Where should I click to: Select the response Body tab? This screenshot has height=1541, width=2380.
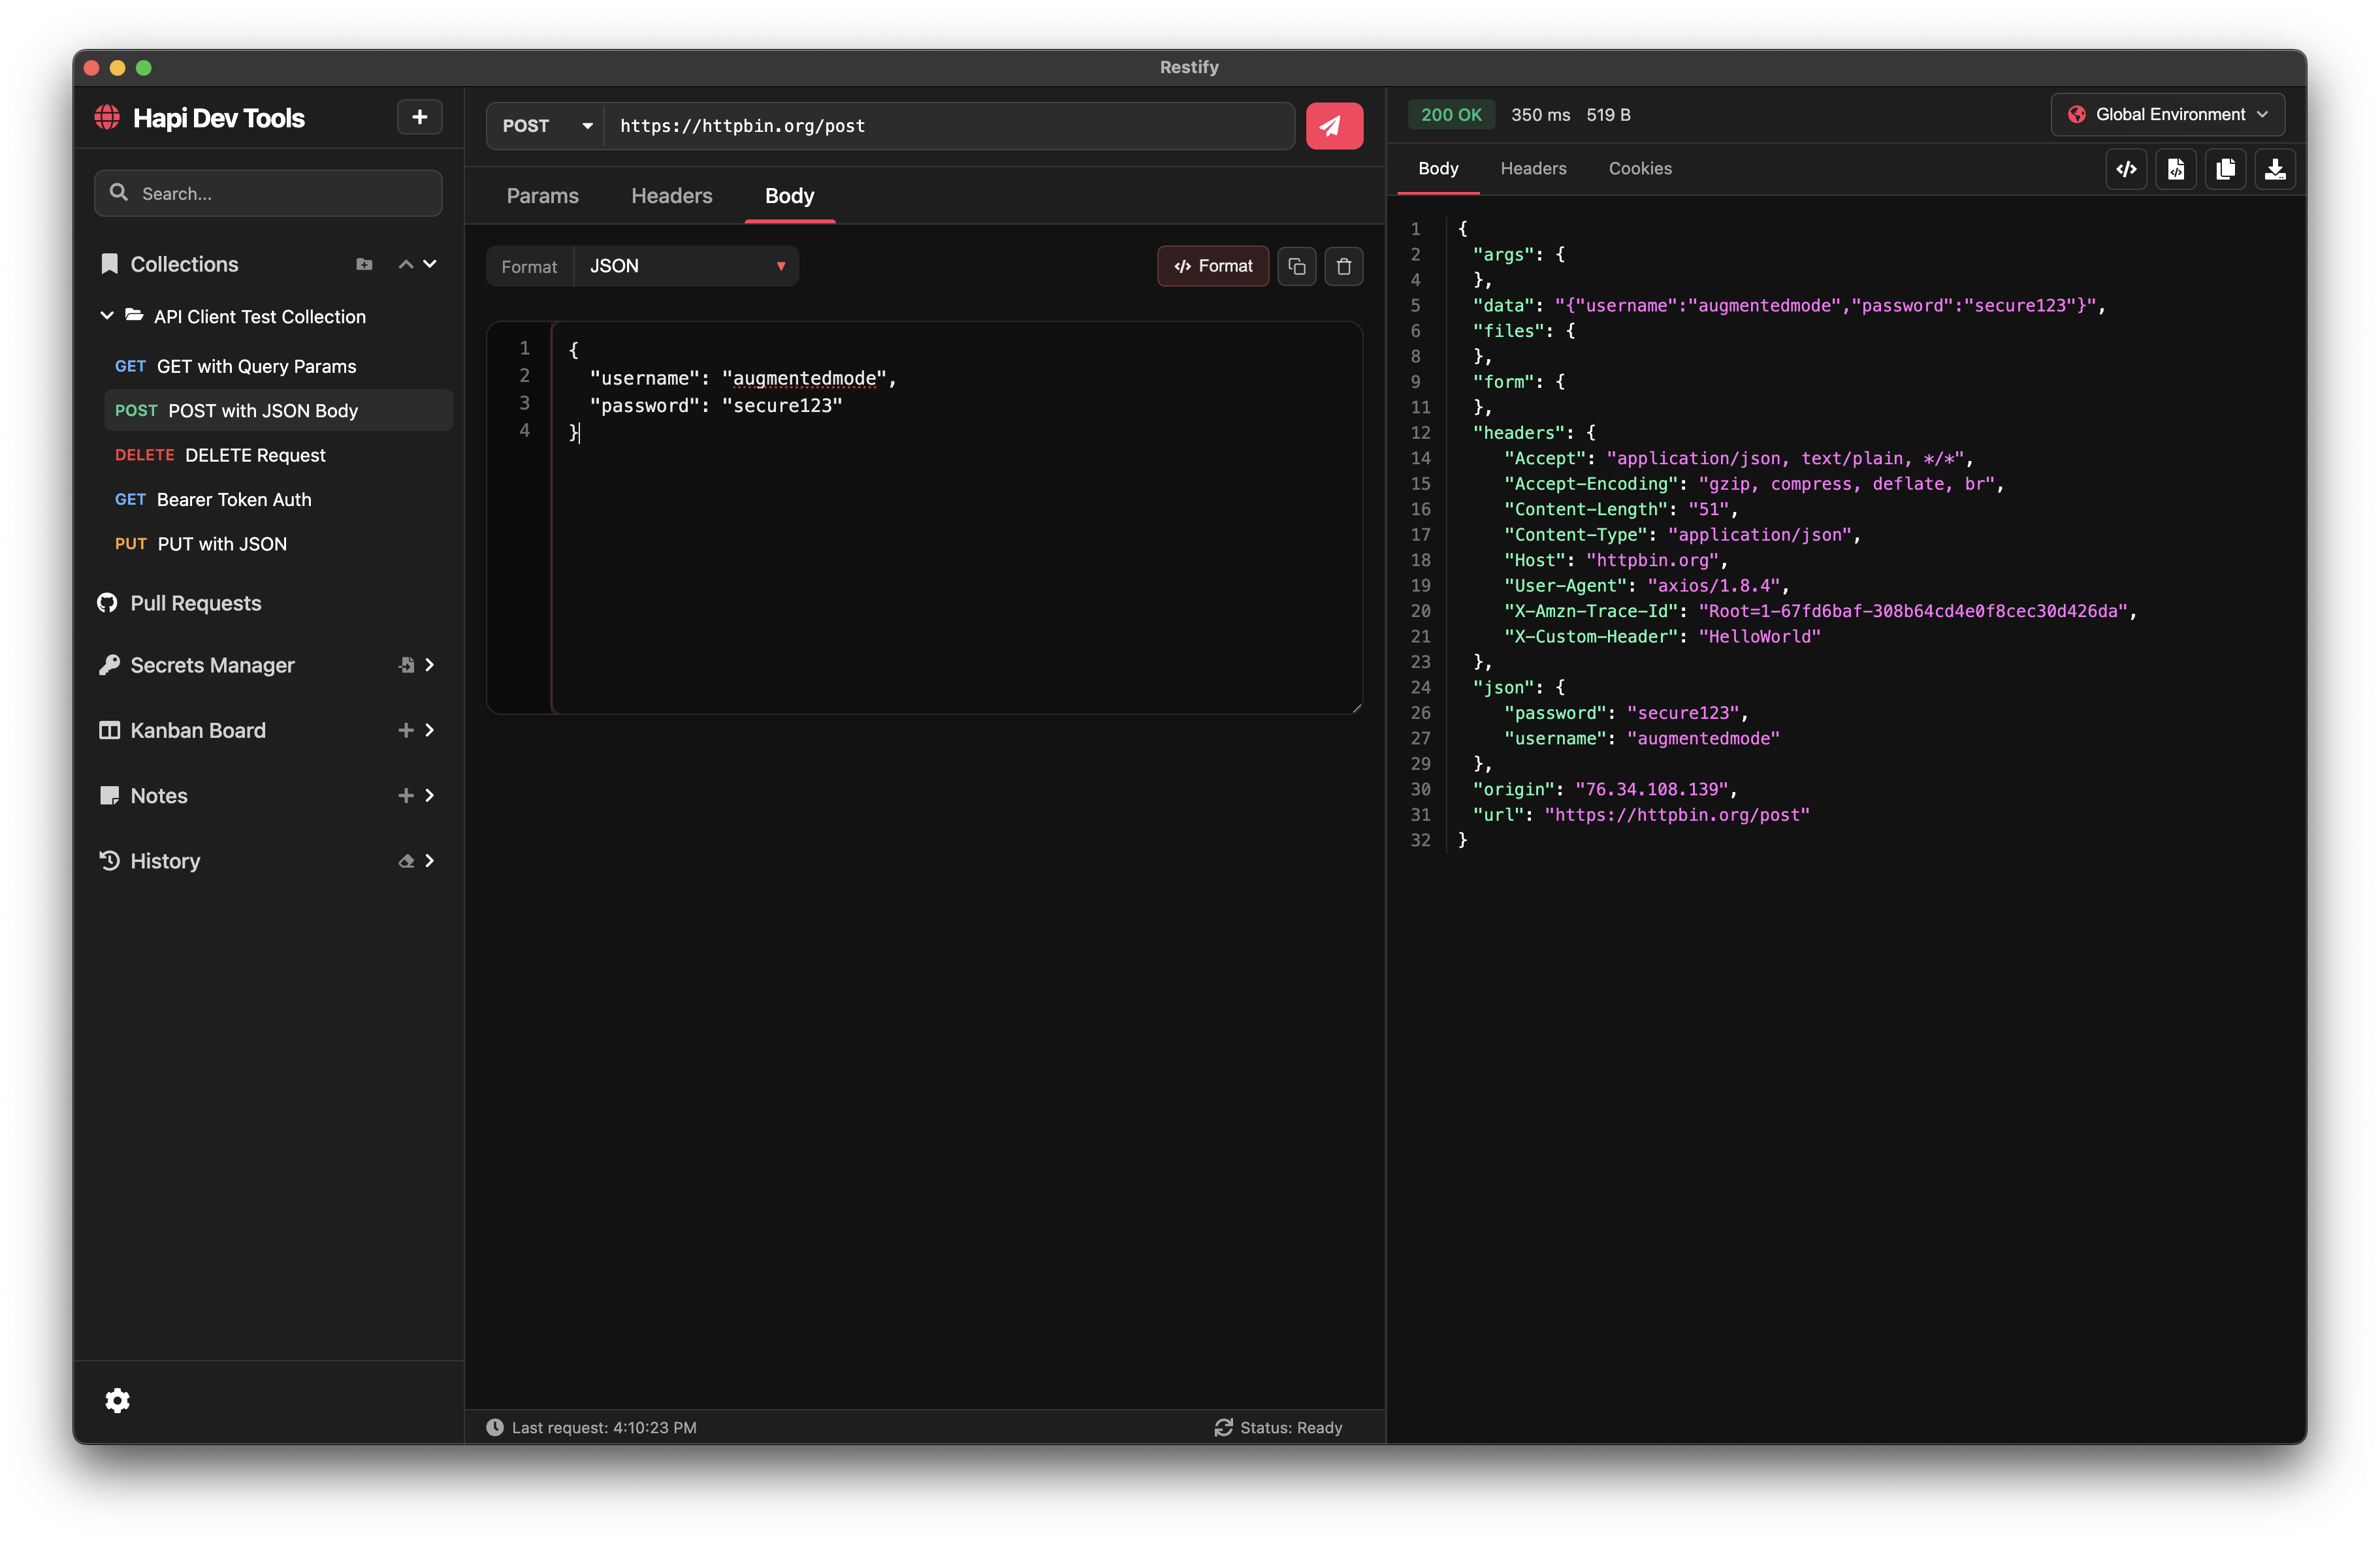(x=1438, y=169)
